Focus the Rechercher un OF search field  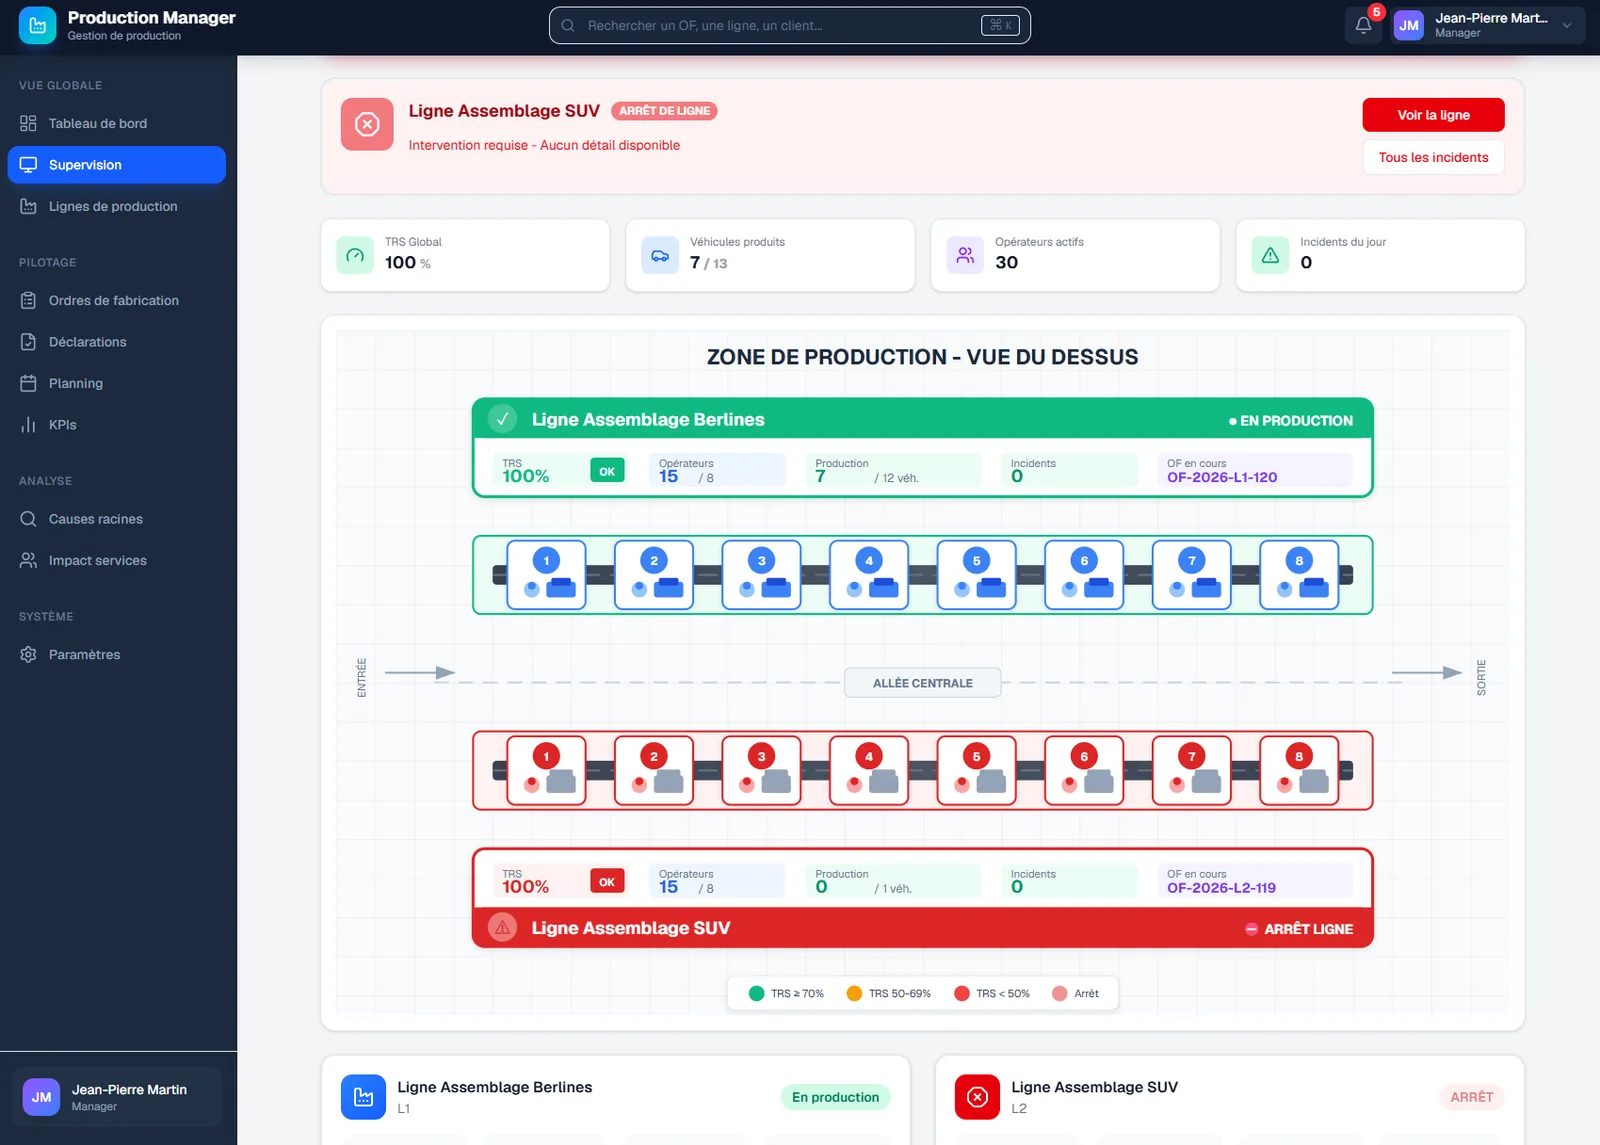[790, 26]
